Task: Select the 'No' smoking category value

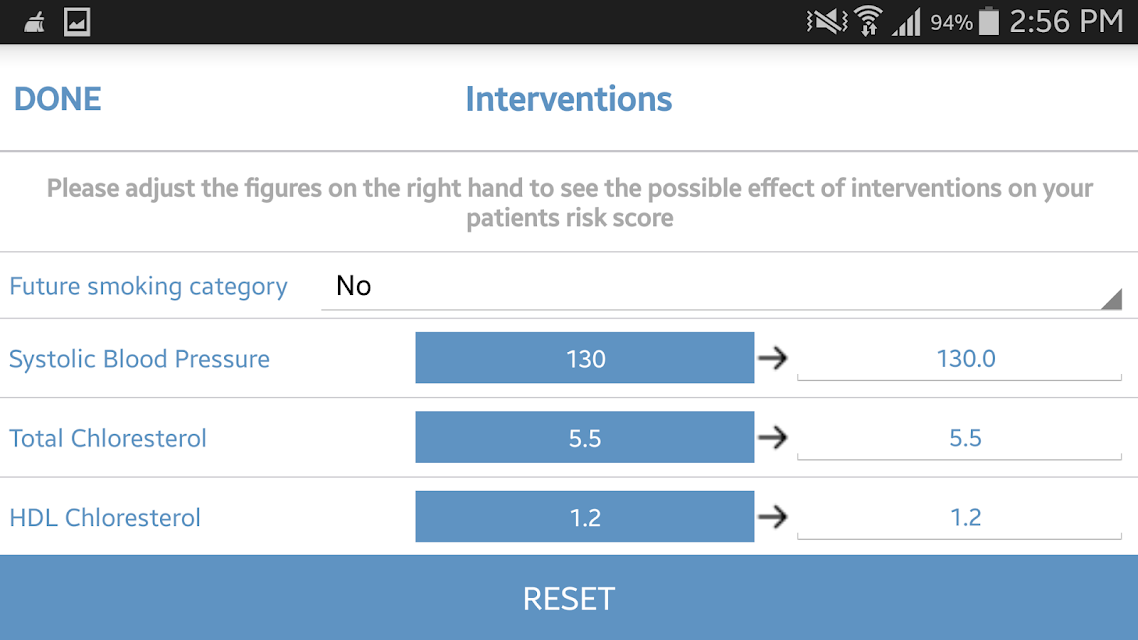Action: click(353, 286)
